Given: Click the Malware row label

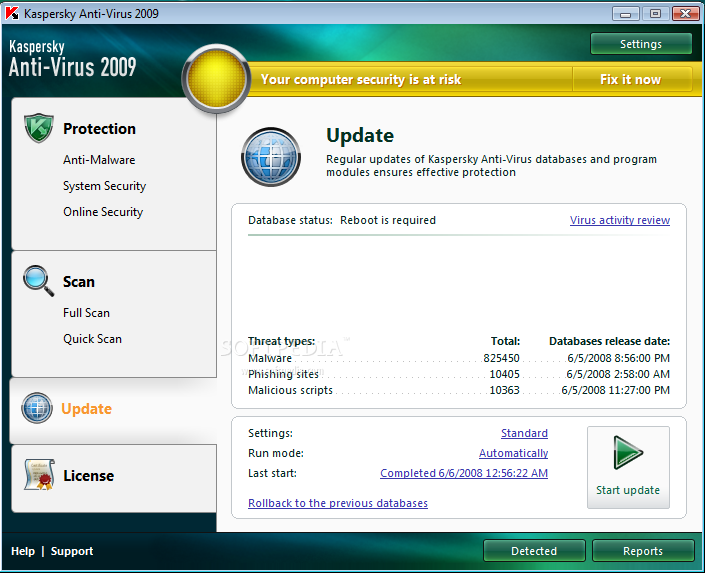Looking at the screenshot, I should tap(270, 358).
